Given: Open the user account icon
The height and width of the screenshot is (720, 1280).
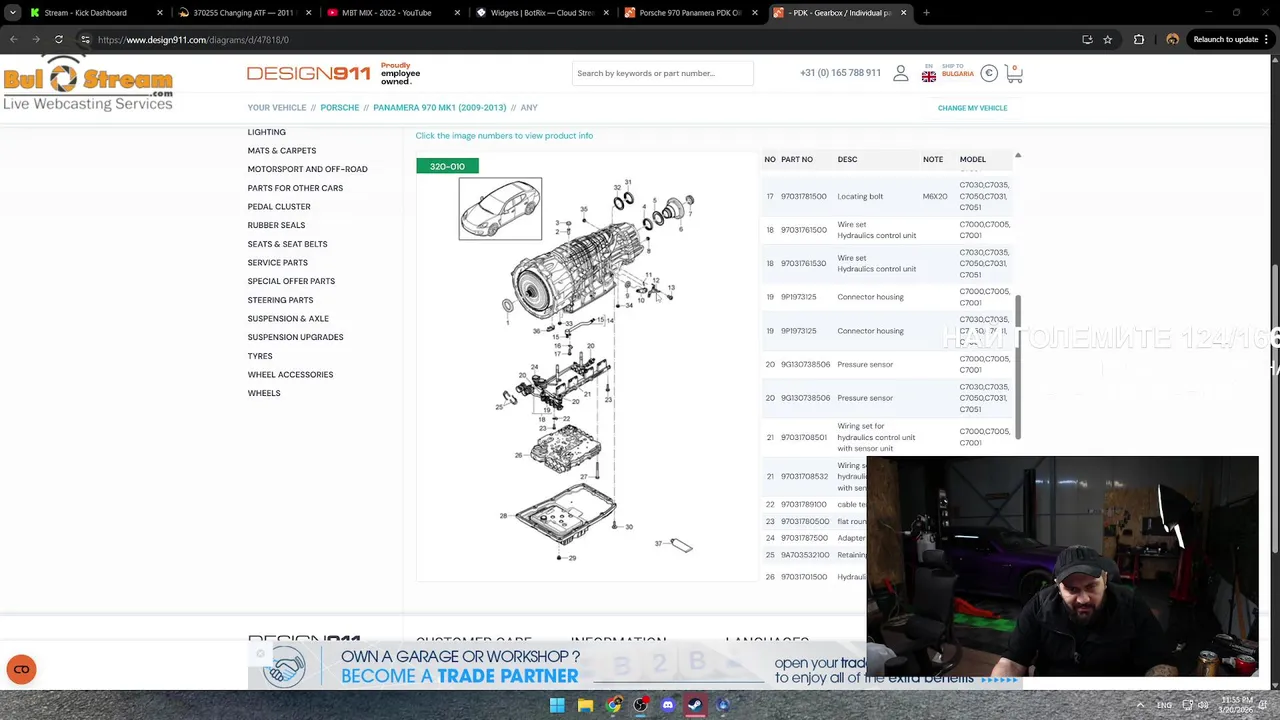Looking at the screenshot, I should (x=900, y=73).
